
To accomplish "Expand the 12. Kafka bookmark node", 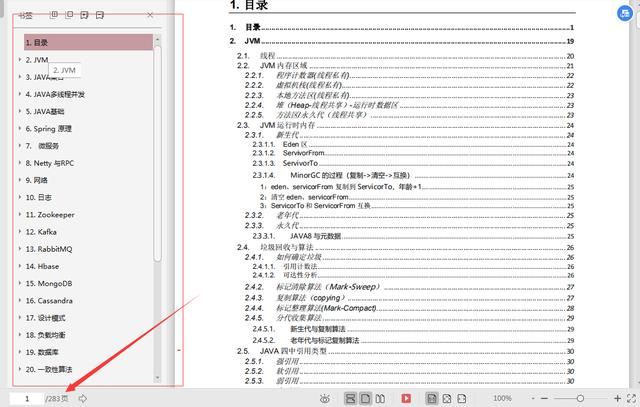I will click(x=20, y=232).
